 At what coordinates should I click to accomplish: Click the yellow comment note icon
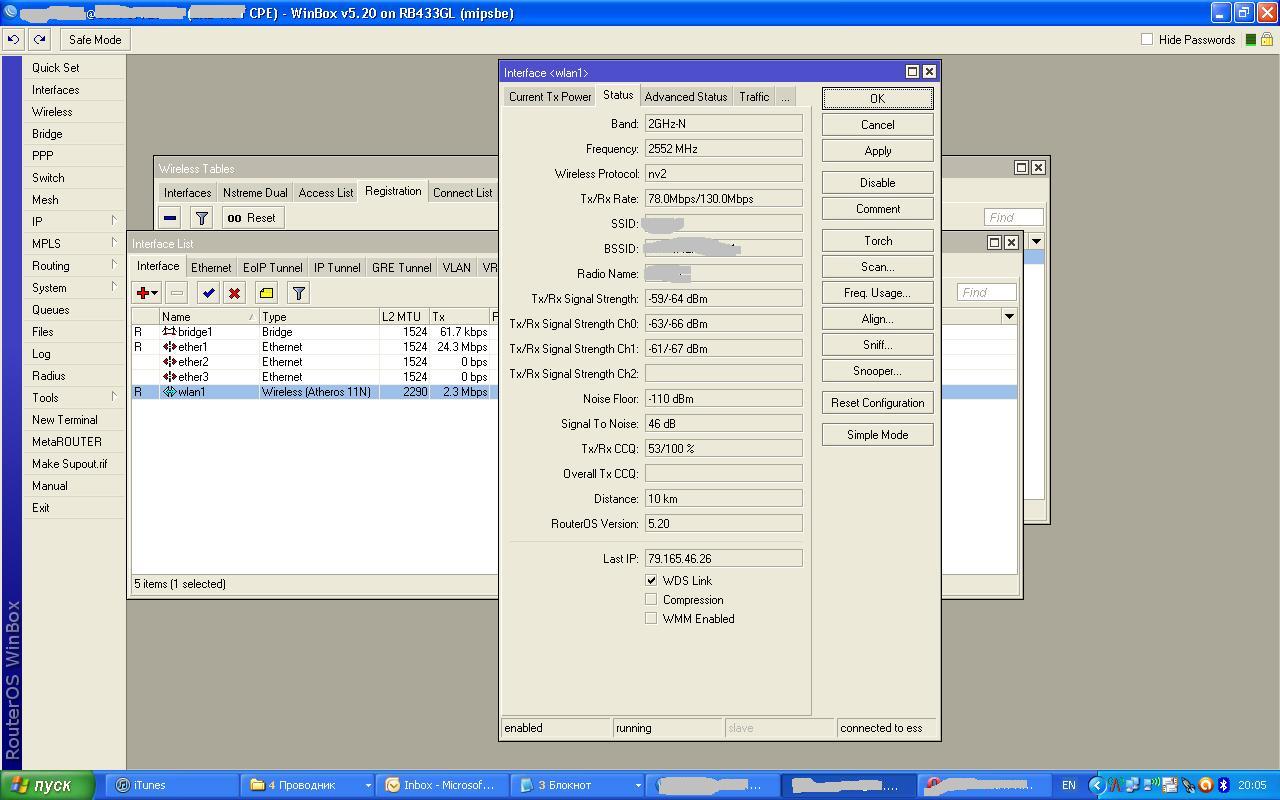click(266, 293)
